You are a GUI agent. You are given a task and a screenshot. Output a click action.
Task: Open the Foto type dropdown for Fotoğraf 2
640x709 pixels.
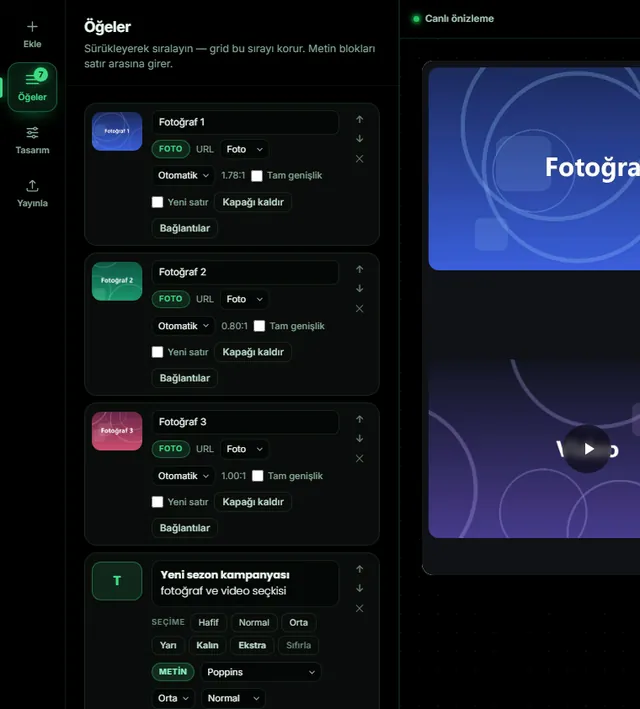(x=244, y=299)
